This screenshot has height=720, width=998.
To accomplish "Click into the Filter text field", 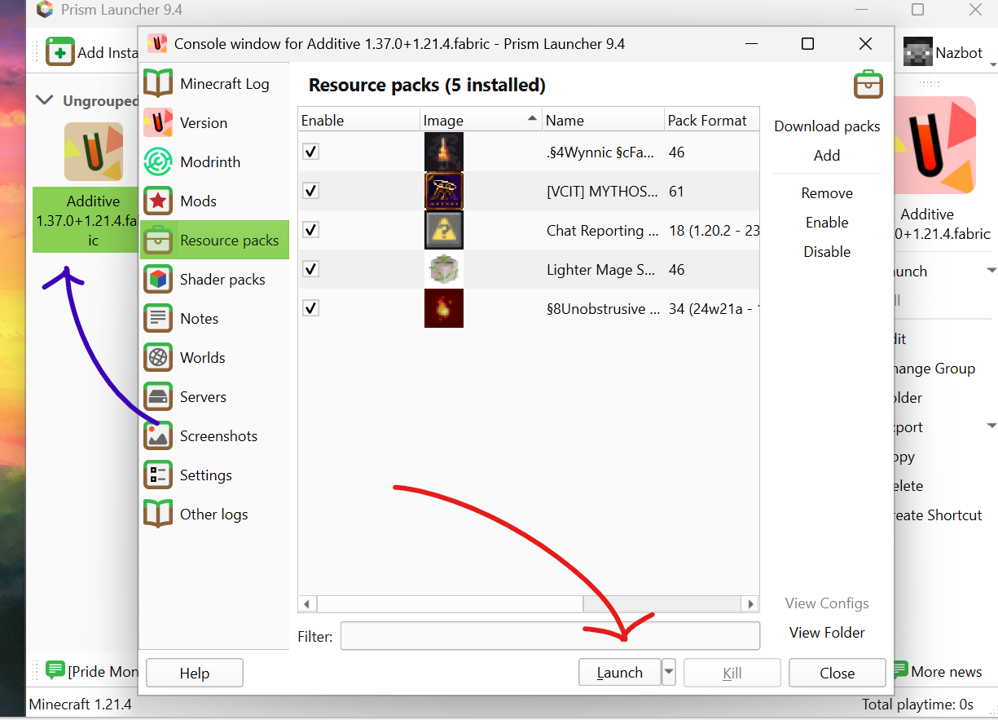I will point(549,636).
